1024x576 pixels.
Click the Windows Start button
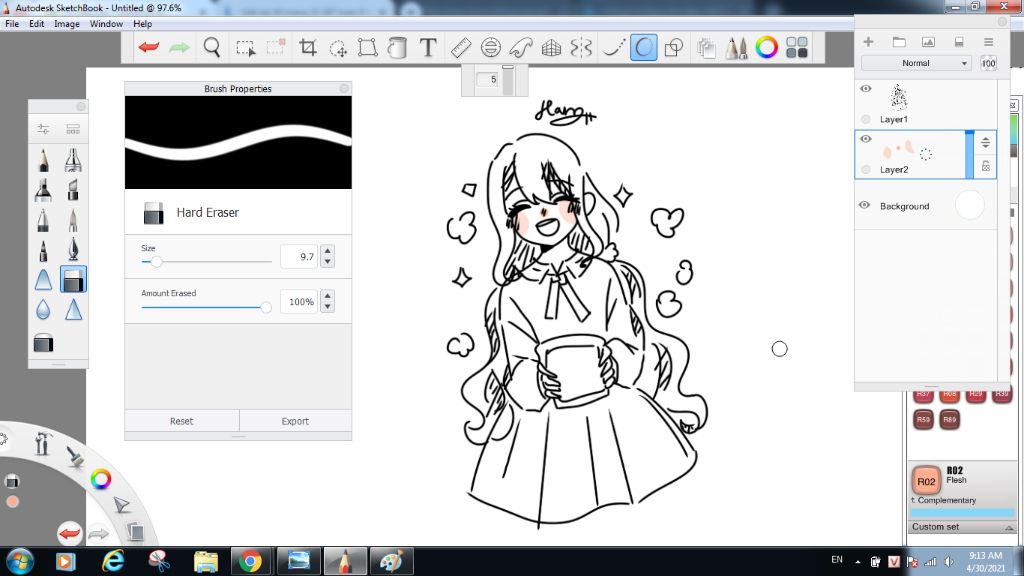point(20,562)
